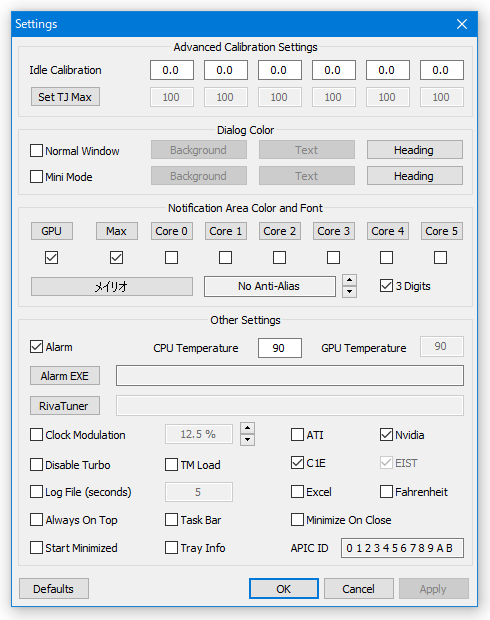Click the Mini Mode Heading color button
The image size is (490, 620).
[x=414, y=176]
